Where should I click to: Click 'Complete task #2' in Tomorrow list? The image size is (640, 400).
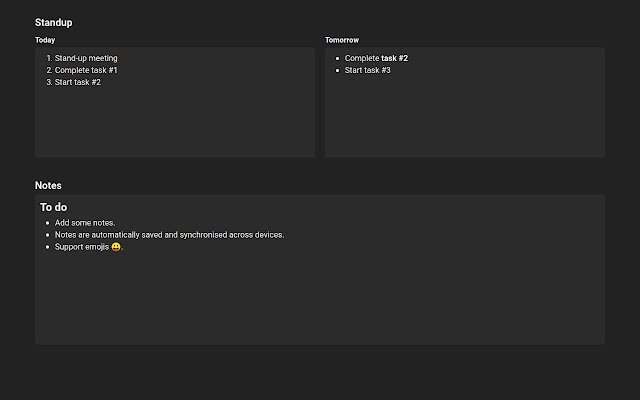point(376,58)
